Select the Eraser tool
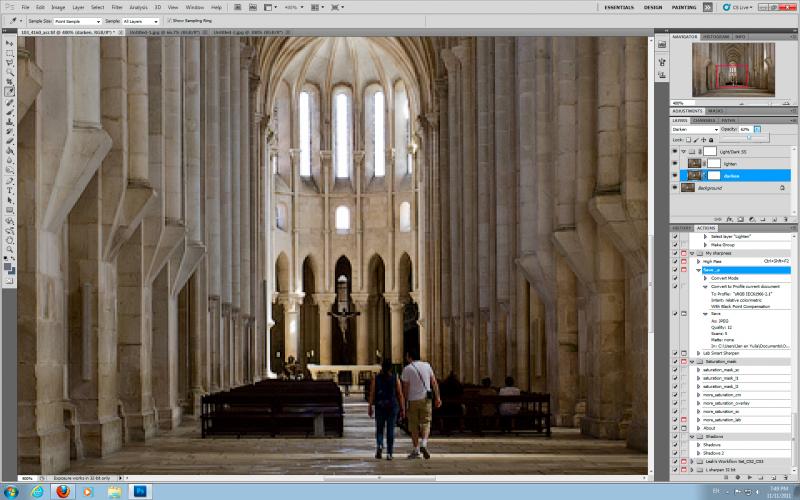 [x=9, y=142]
